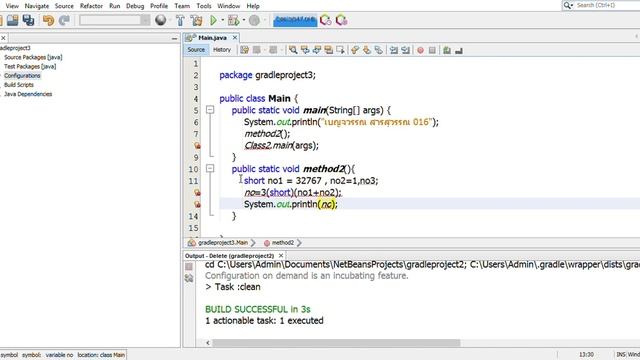Image resolution: width=640 pixels, height=360 pixels.
Task: Close the Main.java tab
Action: [235, 38]
